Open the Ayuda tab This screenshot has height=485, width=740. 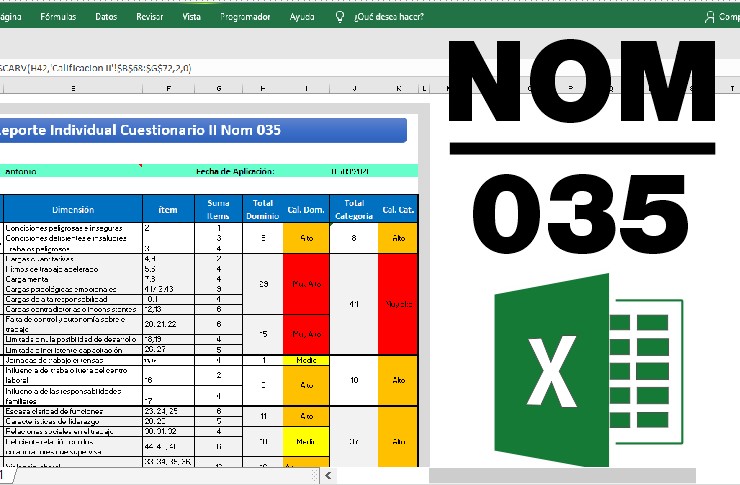(302, 17)
